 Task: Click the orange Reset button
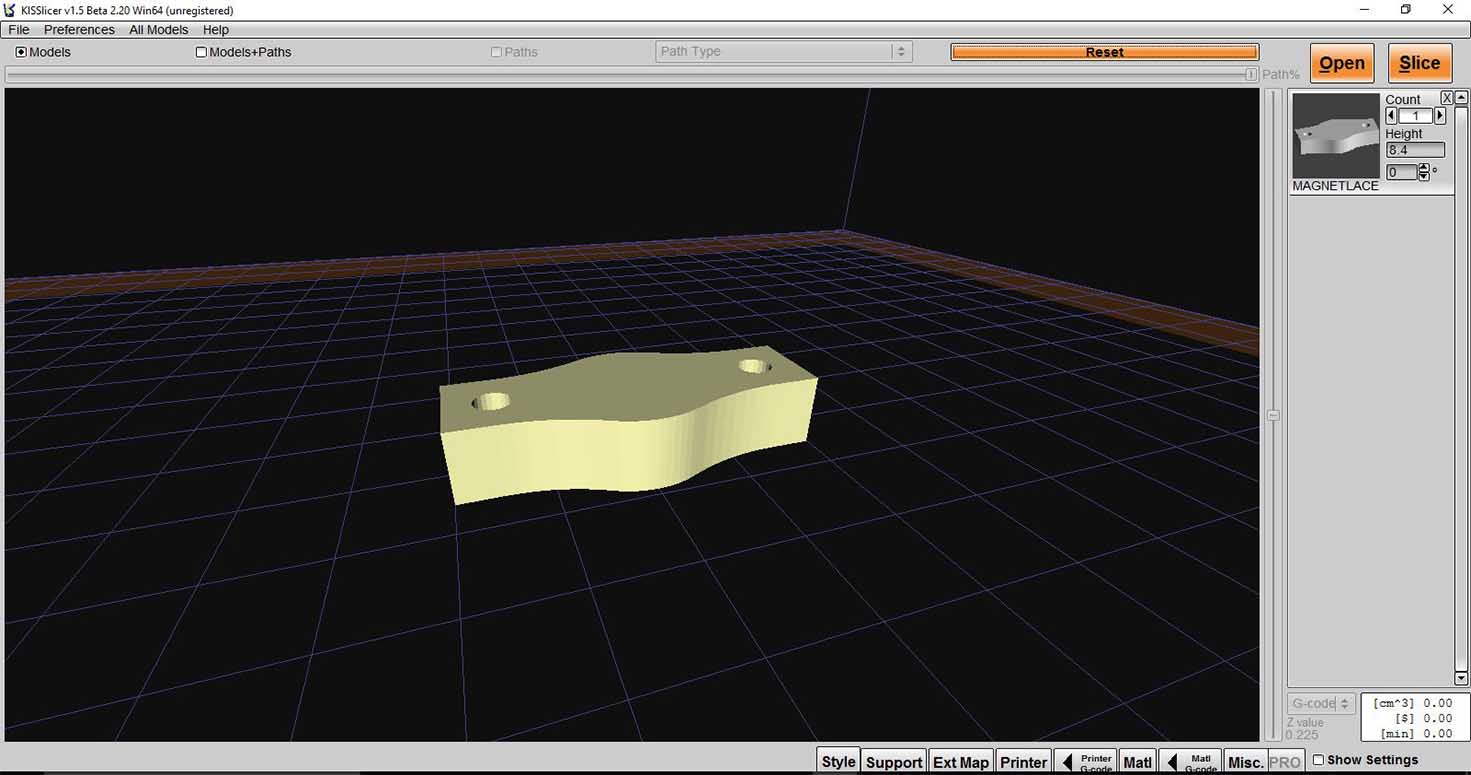[1104, 52]
